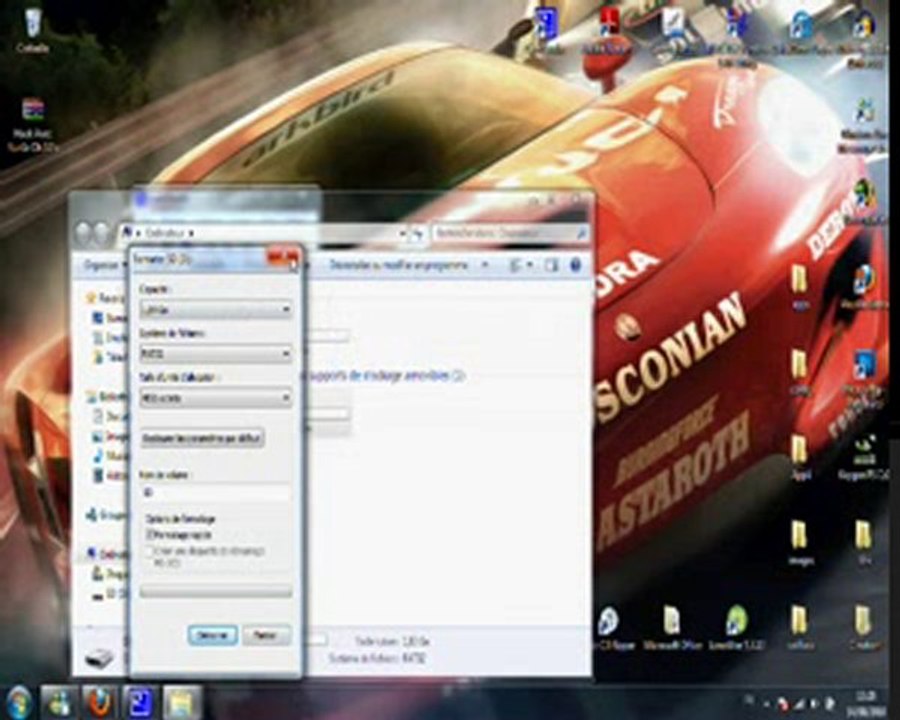Select the WinRAR books icon on desktop
Image resolution: width=900 pixels, height=720 pixels.
33,123
